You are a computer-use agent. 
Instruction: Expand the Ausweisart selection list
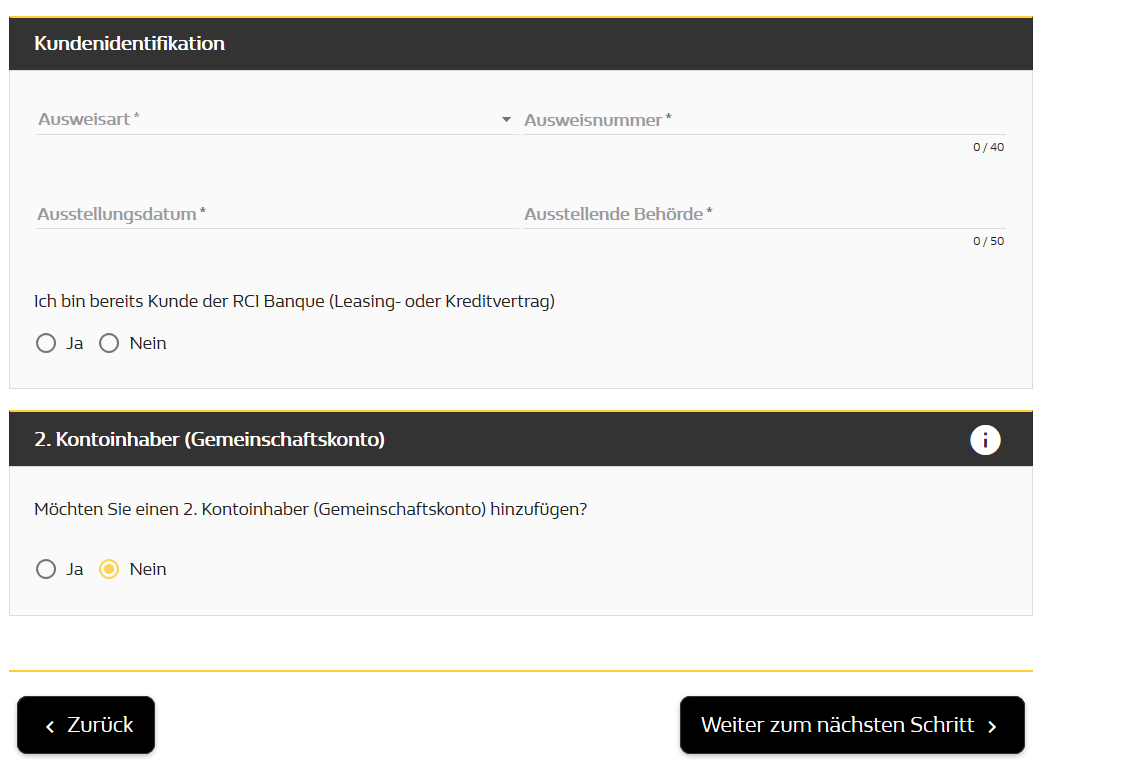tap(505, 119)
